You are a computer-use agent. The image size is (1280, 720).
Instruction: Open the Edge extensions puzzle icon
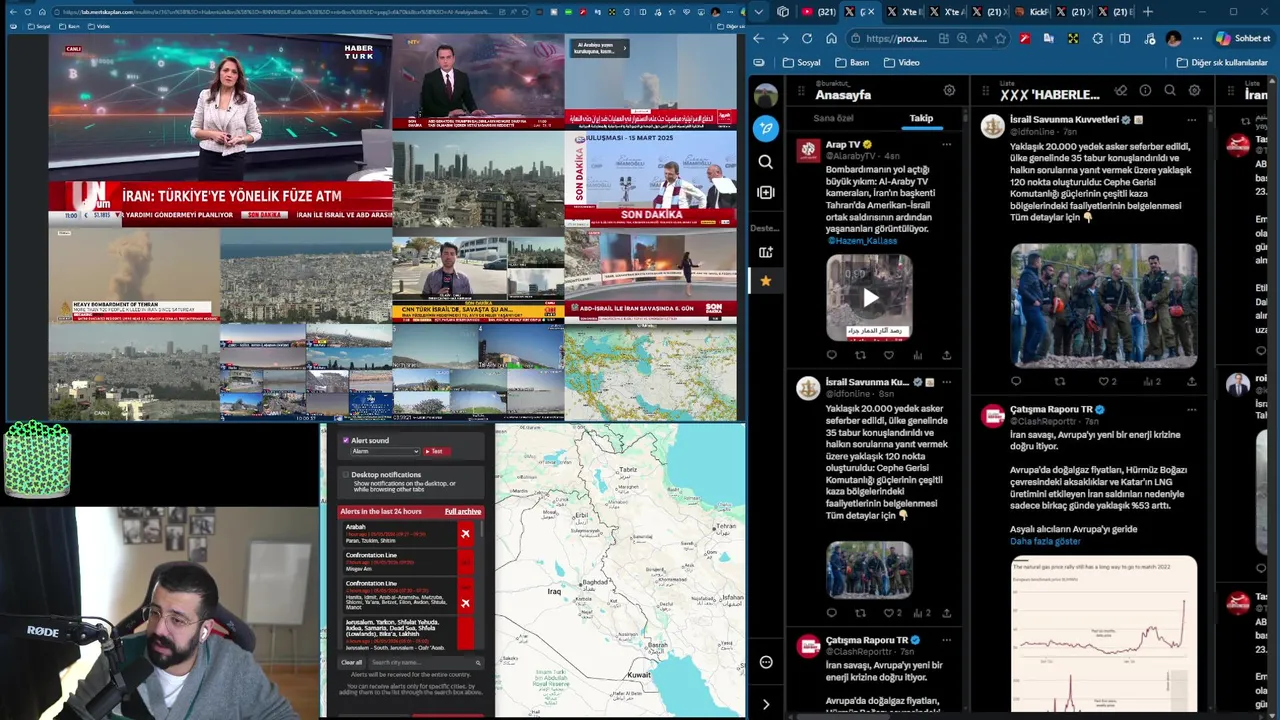click(x=1098, y=38)
